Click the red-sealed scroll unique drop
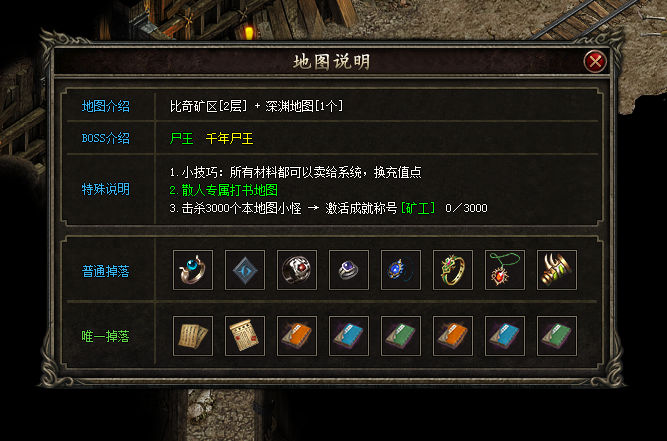The height and width of the screenshot is (441, 667). [245, 336]
